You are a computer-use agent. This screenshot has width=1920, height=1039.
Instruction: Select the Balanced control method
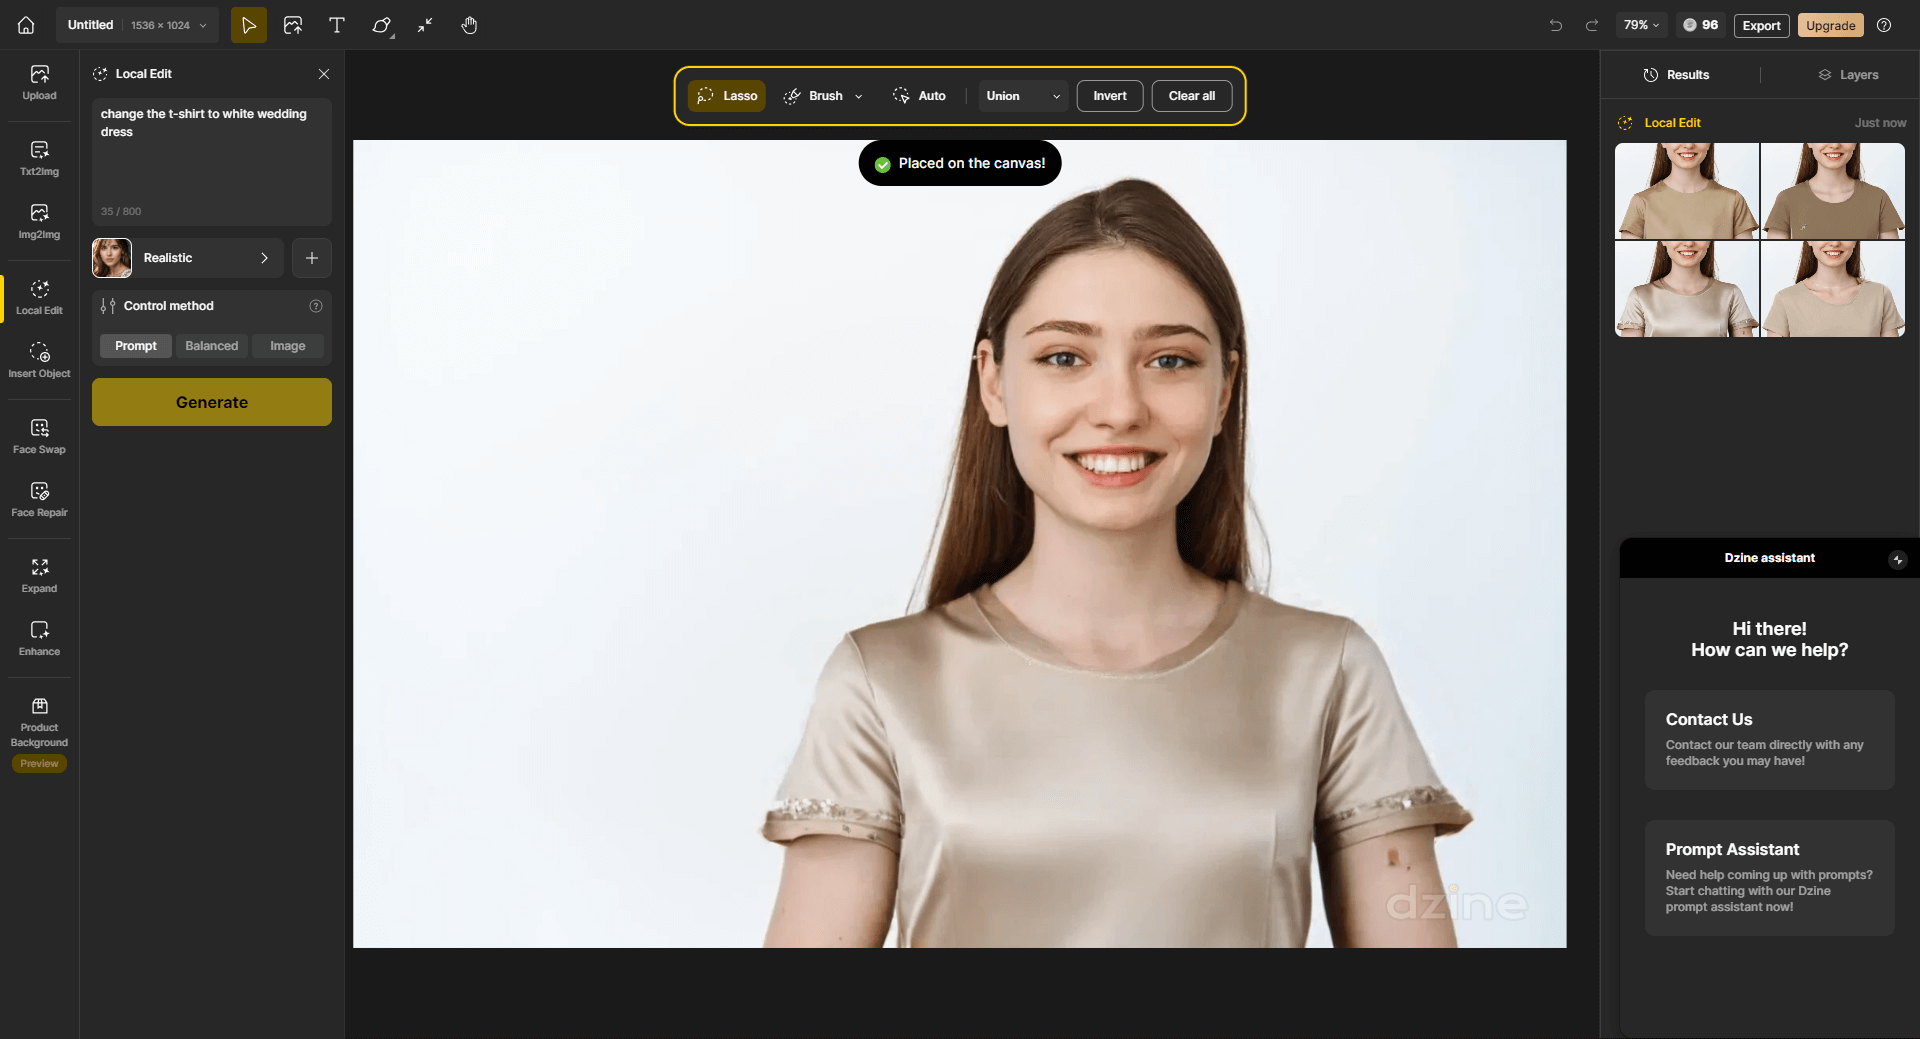click(211, 345)
